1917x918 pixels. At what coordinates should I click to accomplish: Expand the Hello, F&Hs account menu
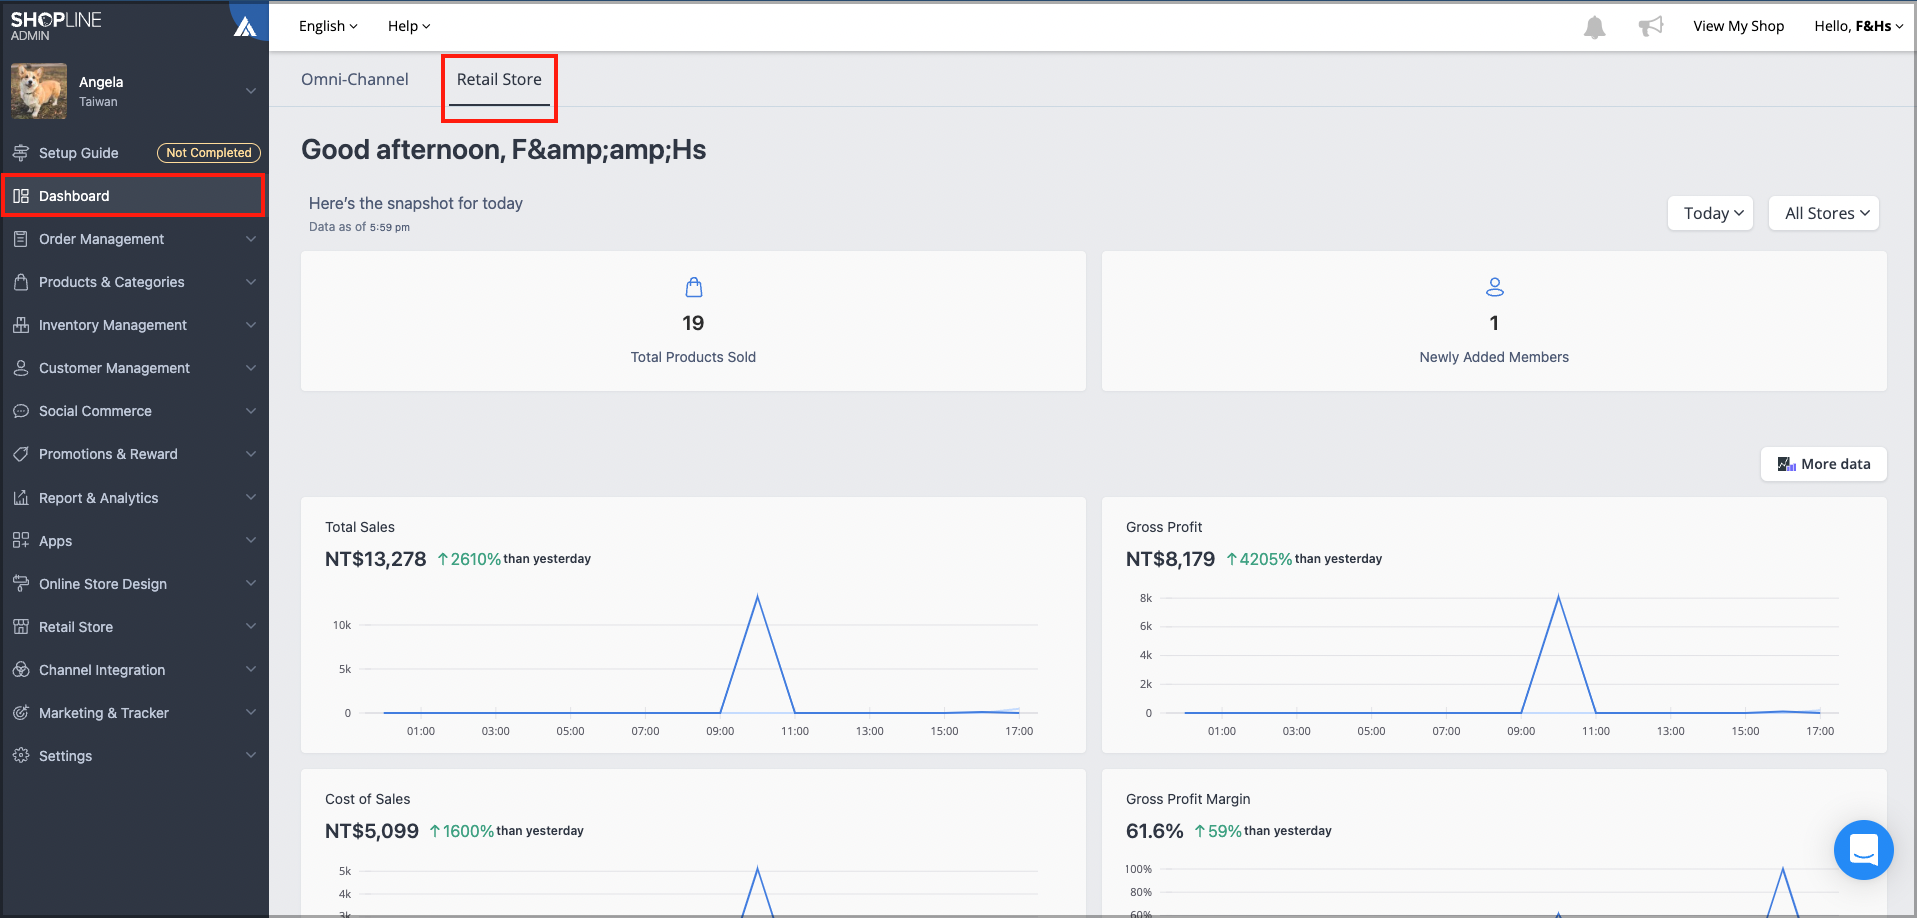click(x=1858, y=26)
